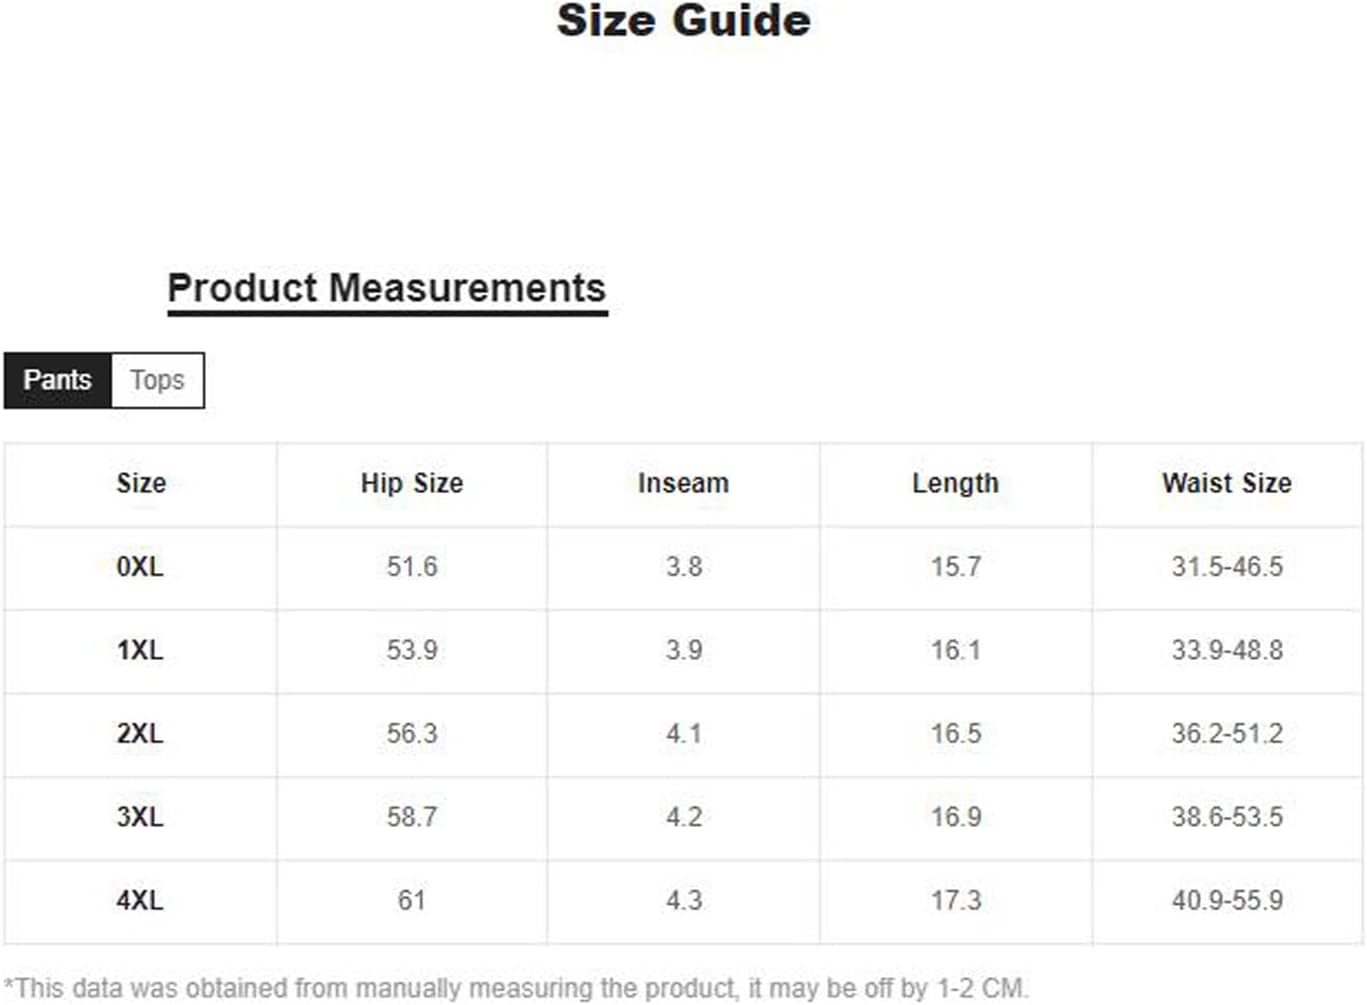Click the 17.3 length cell
Image resolution: width=1367 pixels, height=1005 pixels.
[x=956, y=900]
